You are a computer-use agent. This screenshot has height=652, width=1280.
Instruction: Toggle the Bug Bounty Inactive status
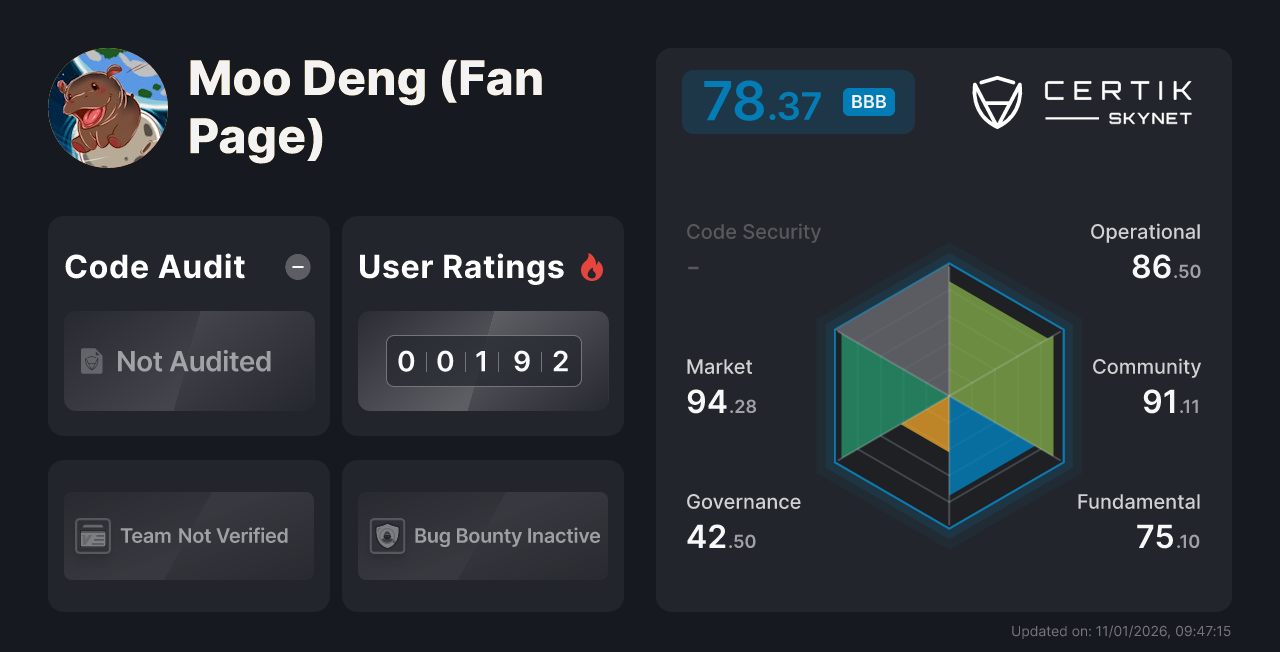(x=482, y=536)
